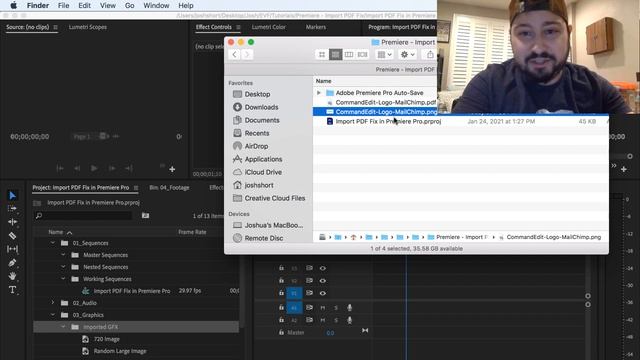Screen dimensions: 640x360
Task: Toggle V1 track output eye
Action: tap(322, 293)
